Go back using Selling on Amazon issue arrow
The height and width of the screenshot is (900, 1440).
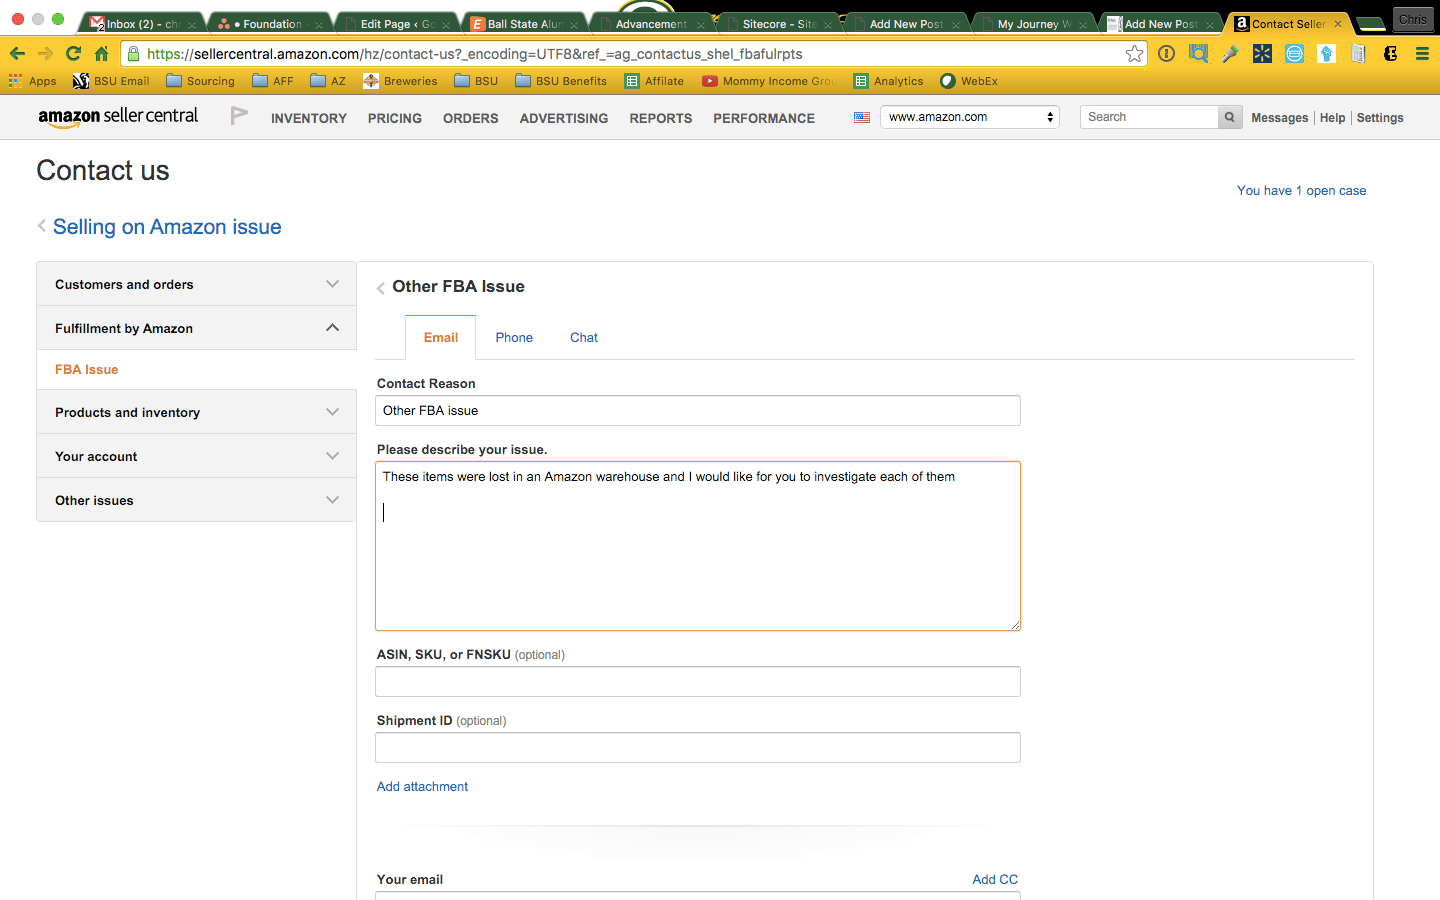coord(42,226)
